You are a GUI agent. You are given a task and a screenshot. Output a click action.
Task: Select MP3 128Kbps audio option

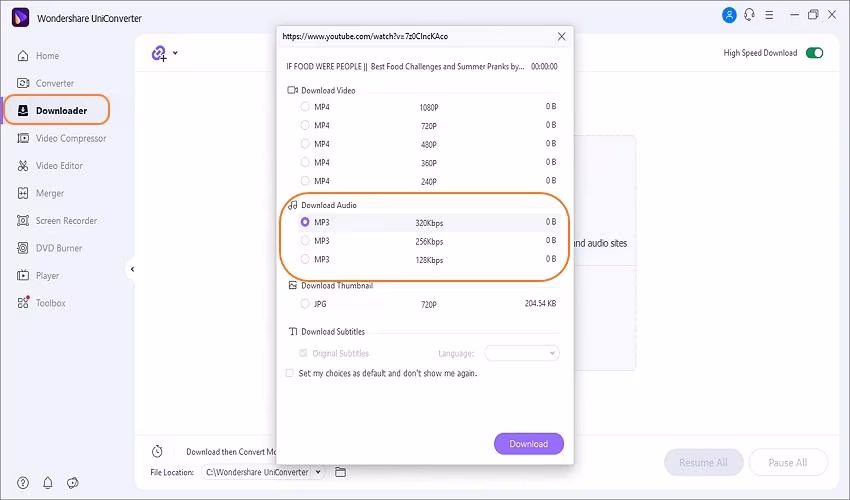[305, 260]
